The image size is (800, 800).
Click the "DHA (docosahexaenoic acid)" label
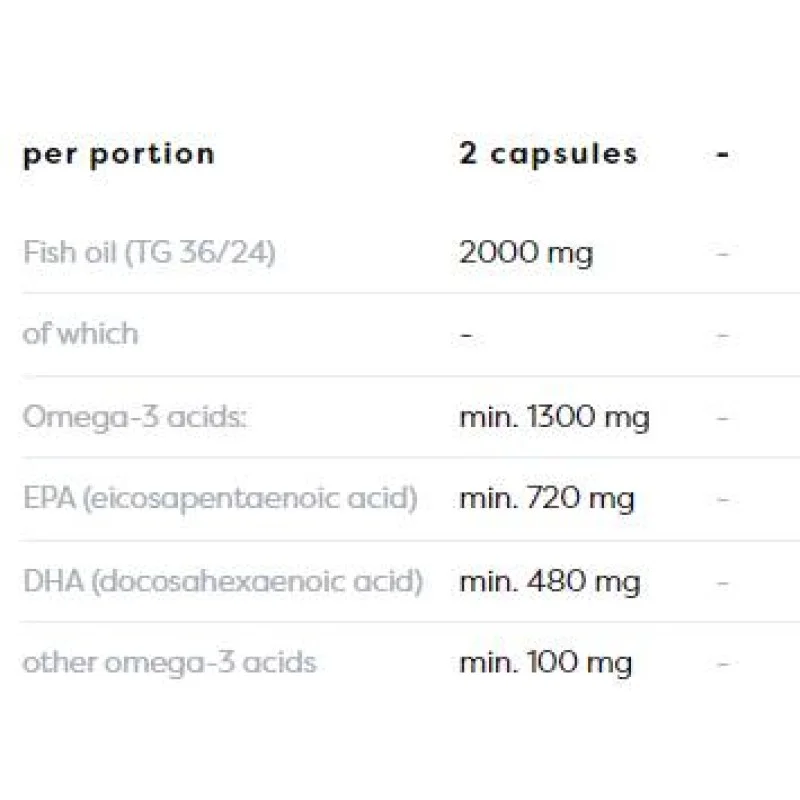(x=222, y=580)
